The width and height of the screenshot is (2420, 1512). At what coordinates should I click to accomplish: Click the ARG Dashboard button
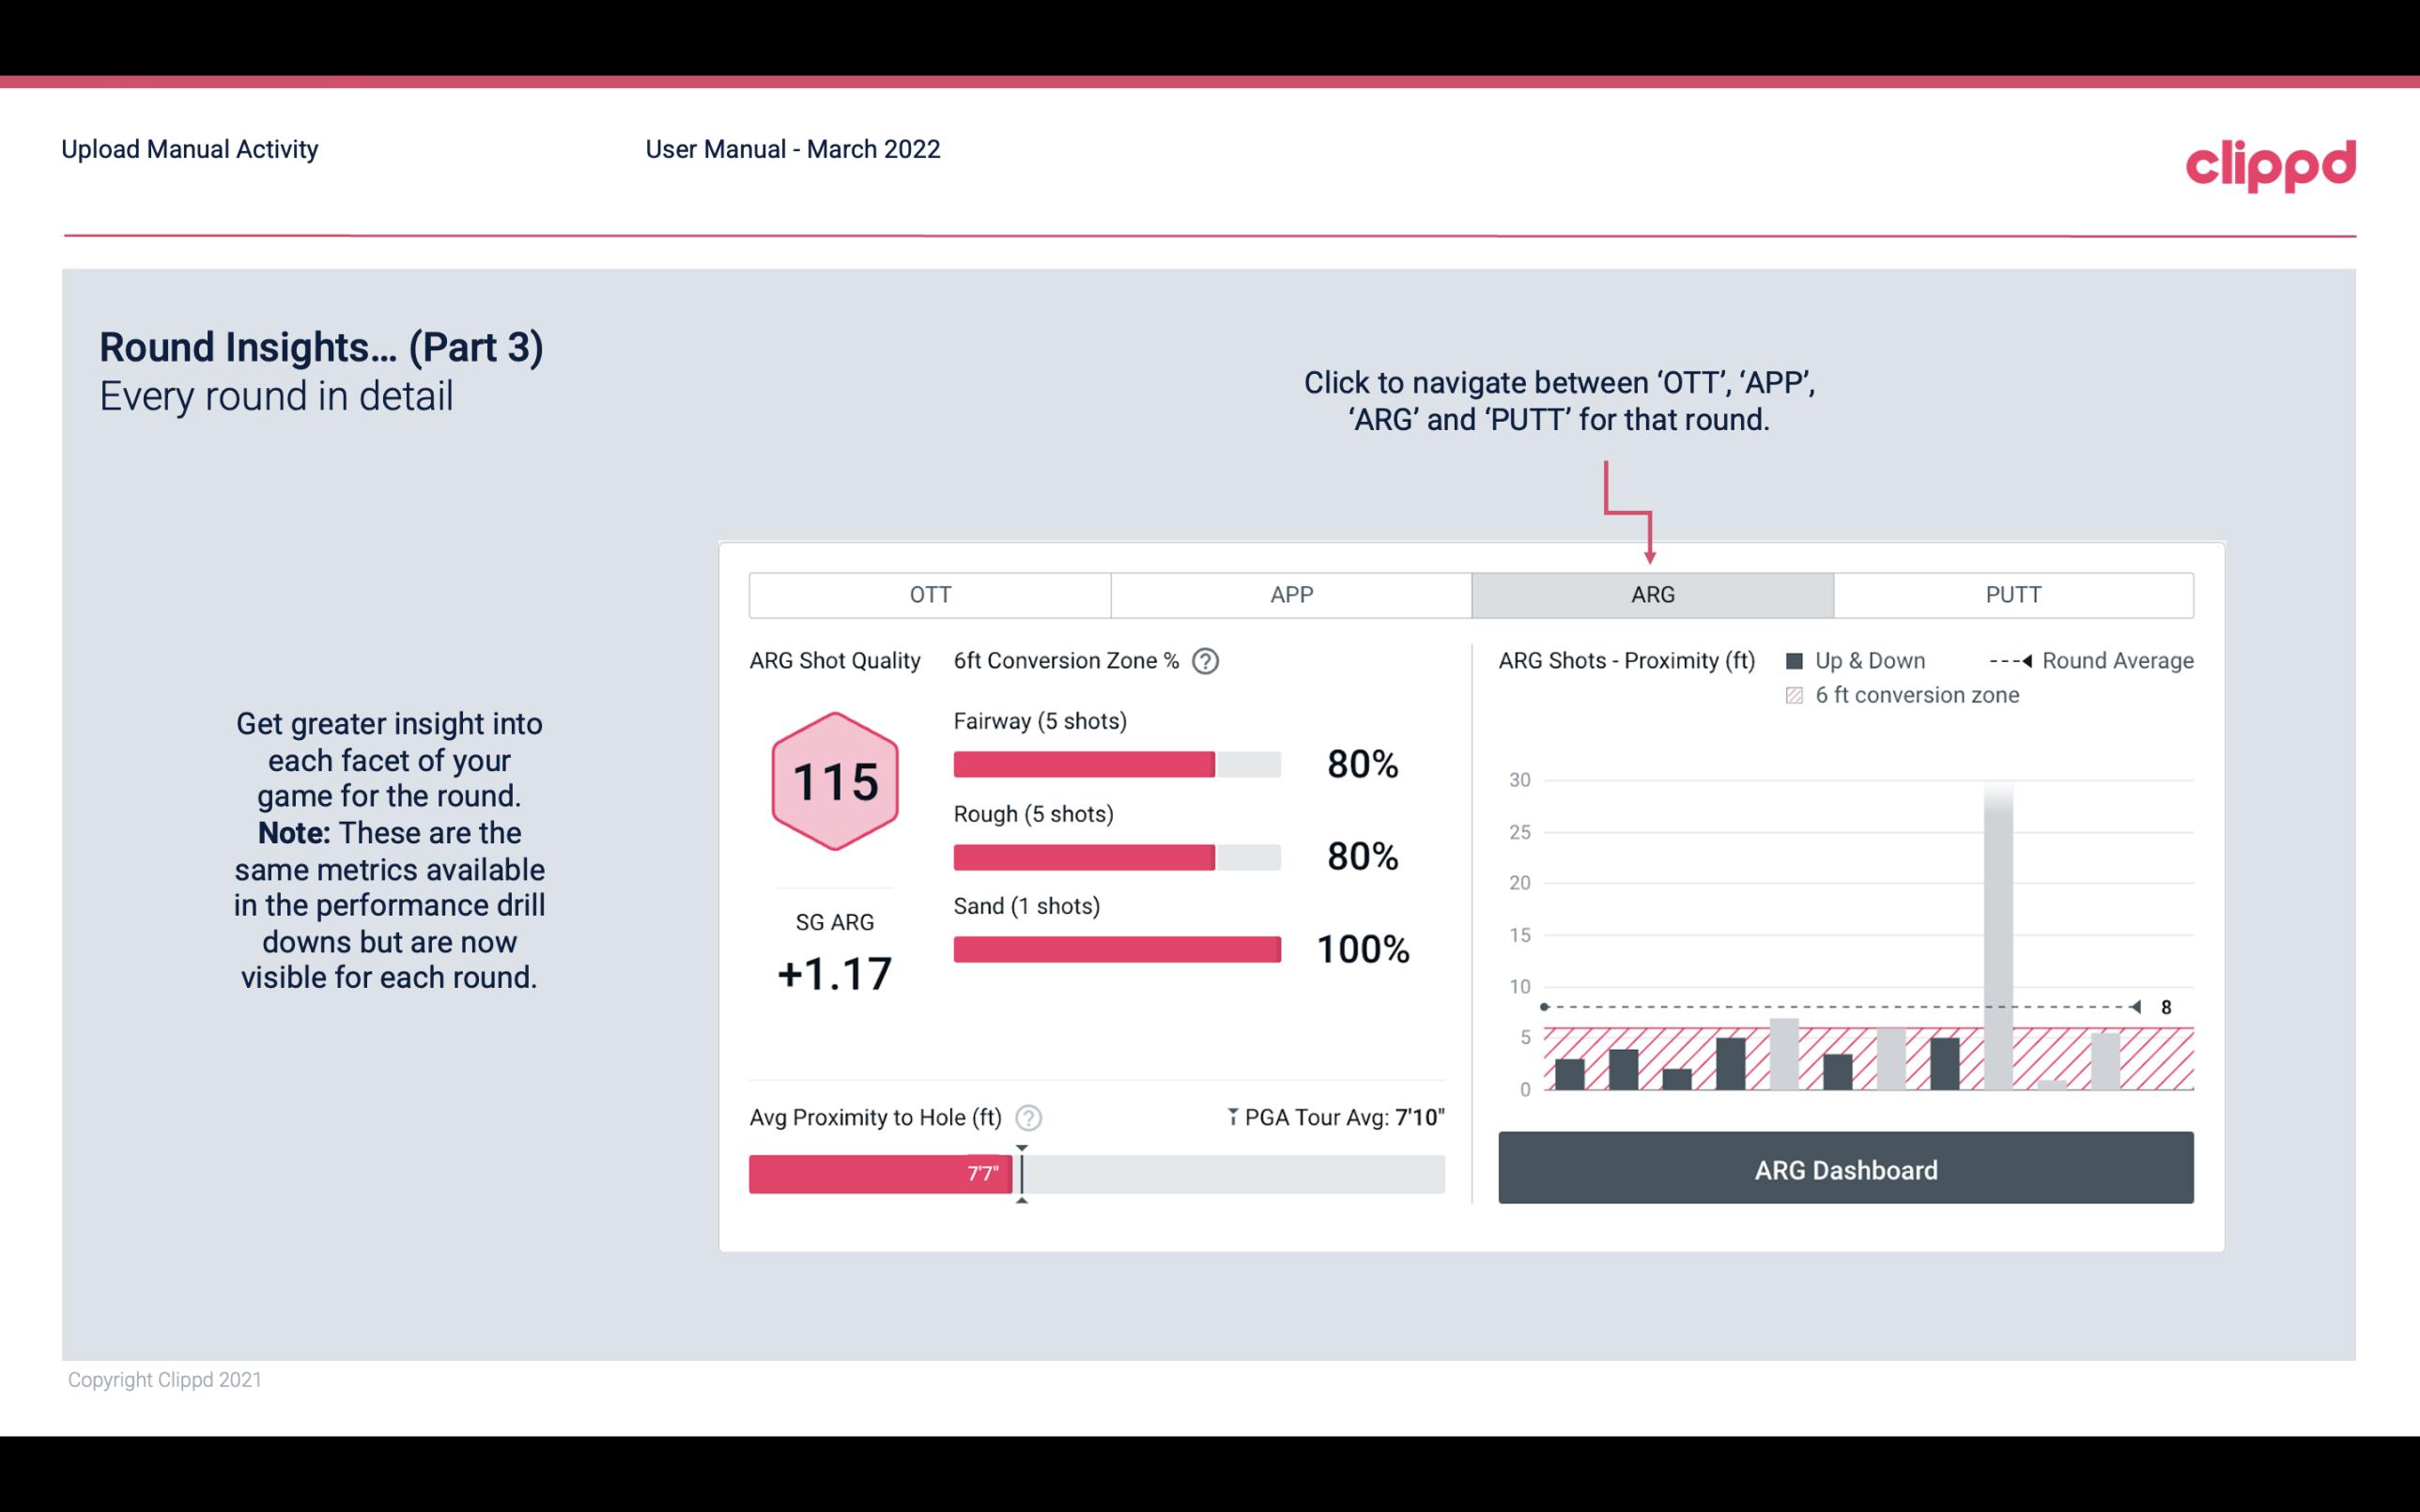point(1845,1167)
